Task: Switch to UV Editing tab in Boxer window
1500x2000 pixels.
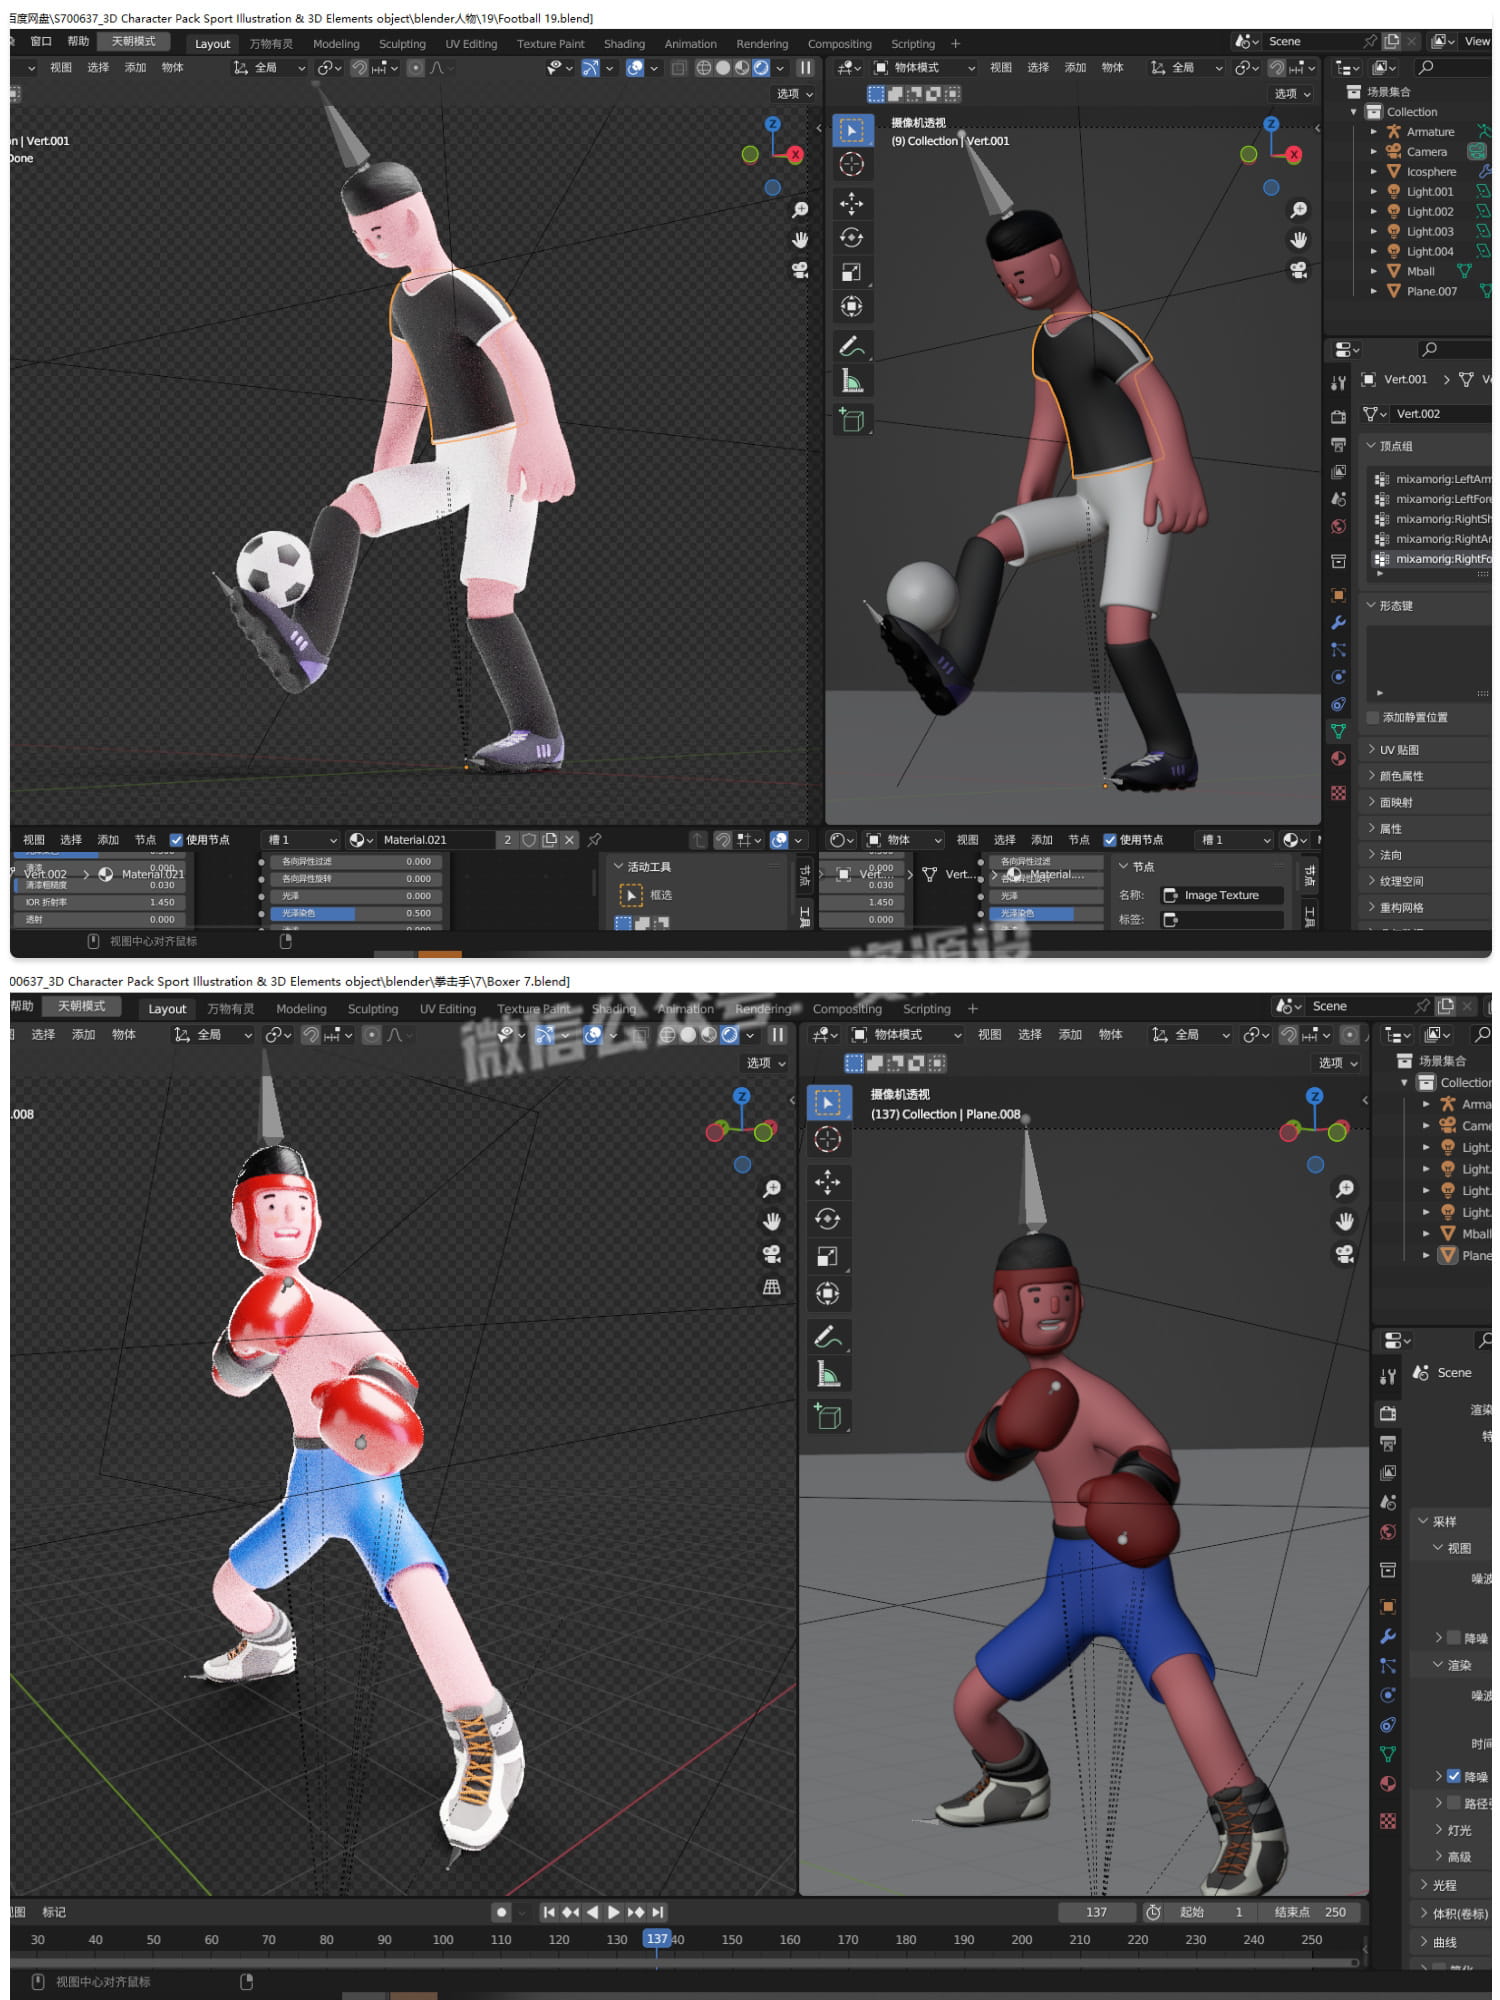Action: [448, 1009]
